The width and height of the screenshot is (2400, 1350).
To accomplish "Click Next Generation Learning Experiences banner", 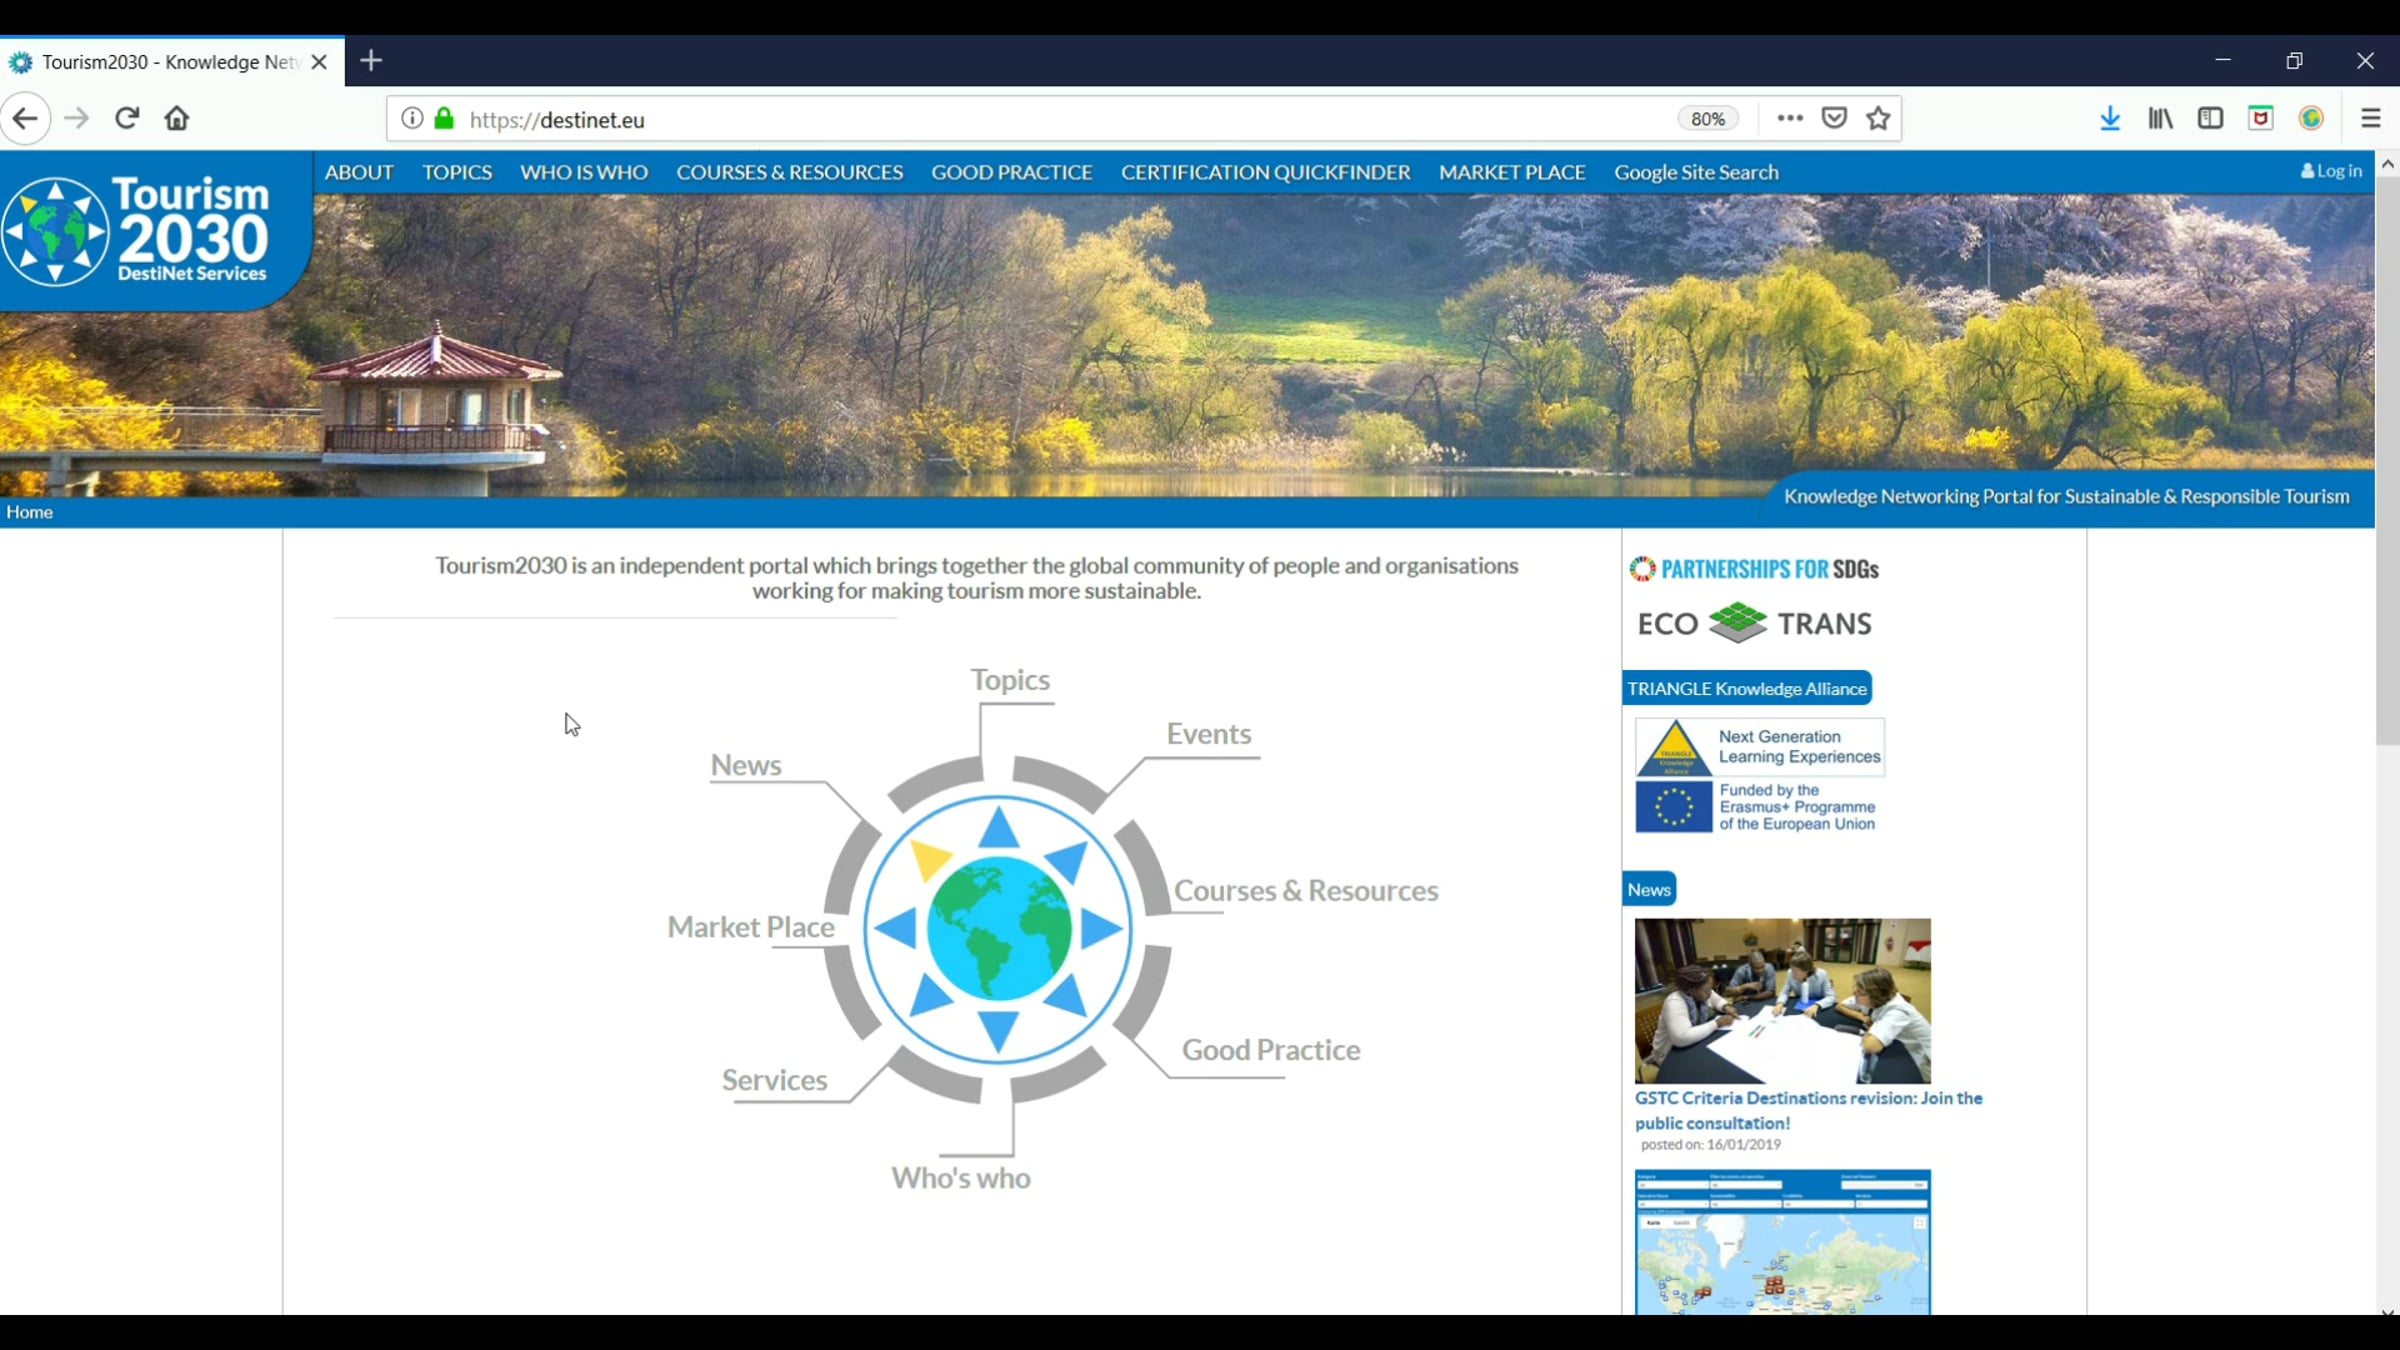I will [x=1760, y=747].
